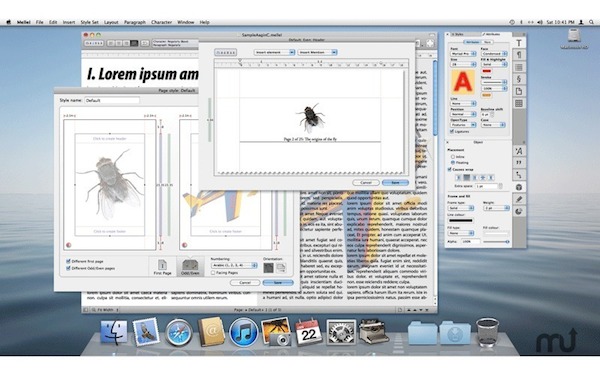Cancel the Page style dialog
The image size is (600, 375).
point(245,282)
